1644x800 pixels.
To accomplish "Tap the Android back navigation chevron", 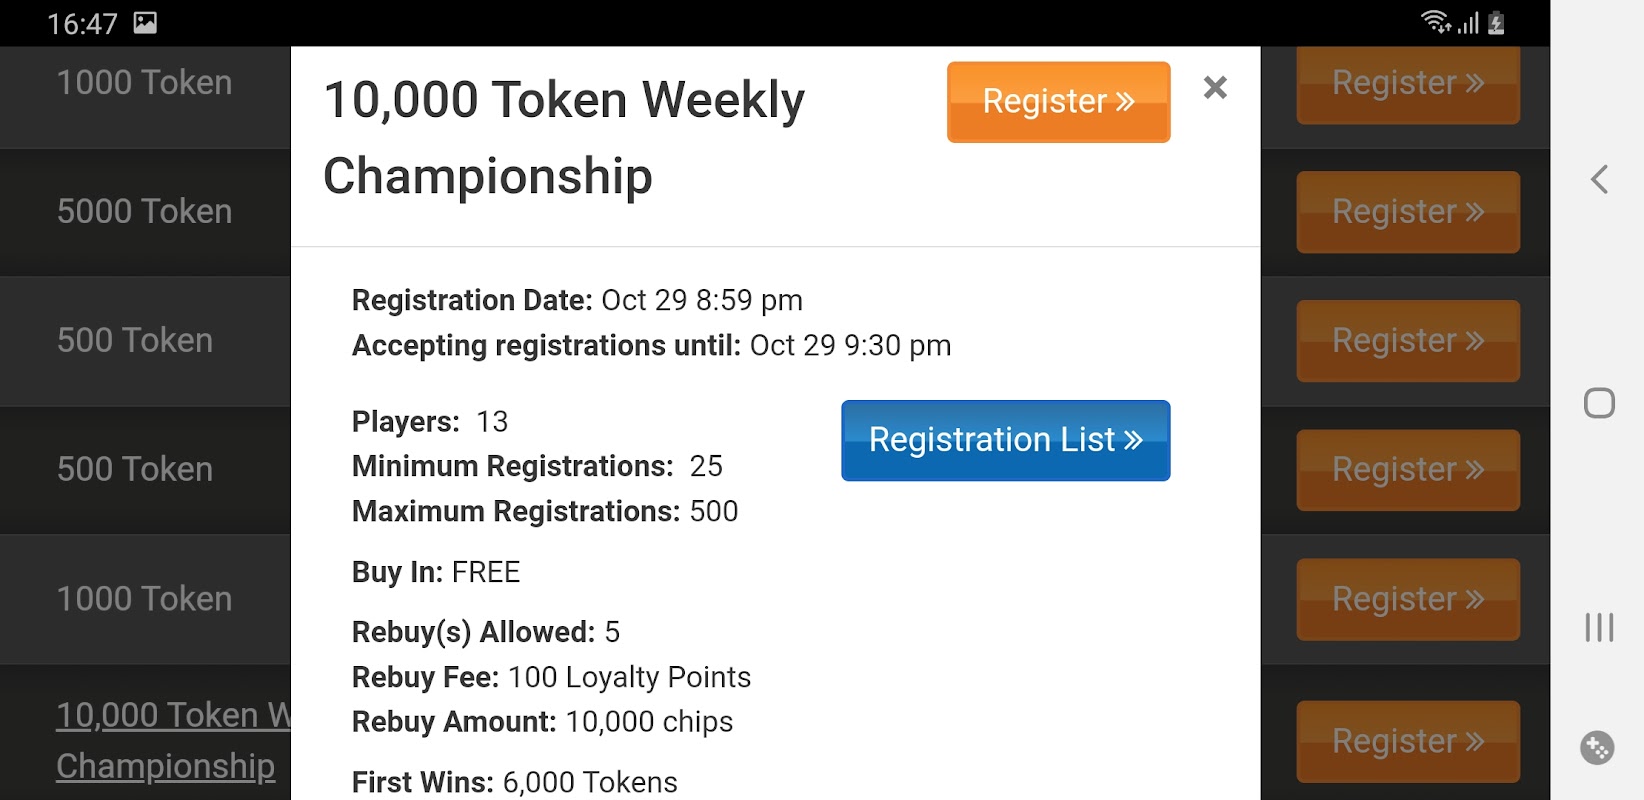I will click(x=1599, y=180).
